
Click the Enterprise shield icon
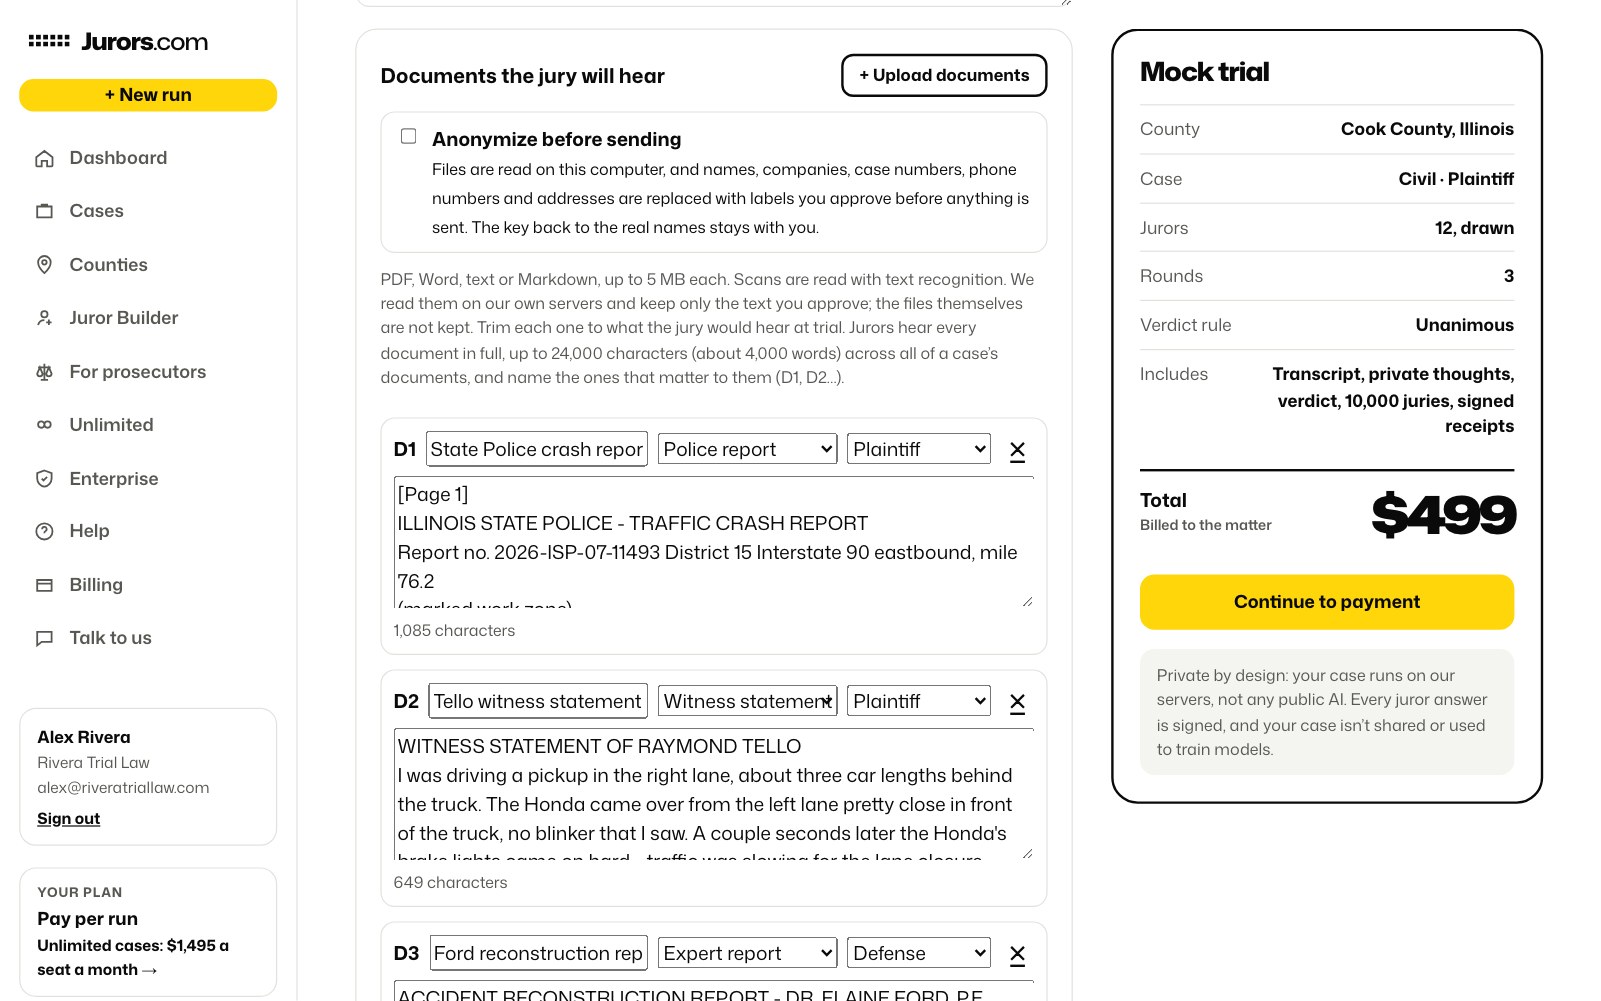tap(44, 479)
